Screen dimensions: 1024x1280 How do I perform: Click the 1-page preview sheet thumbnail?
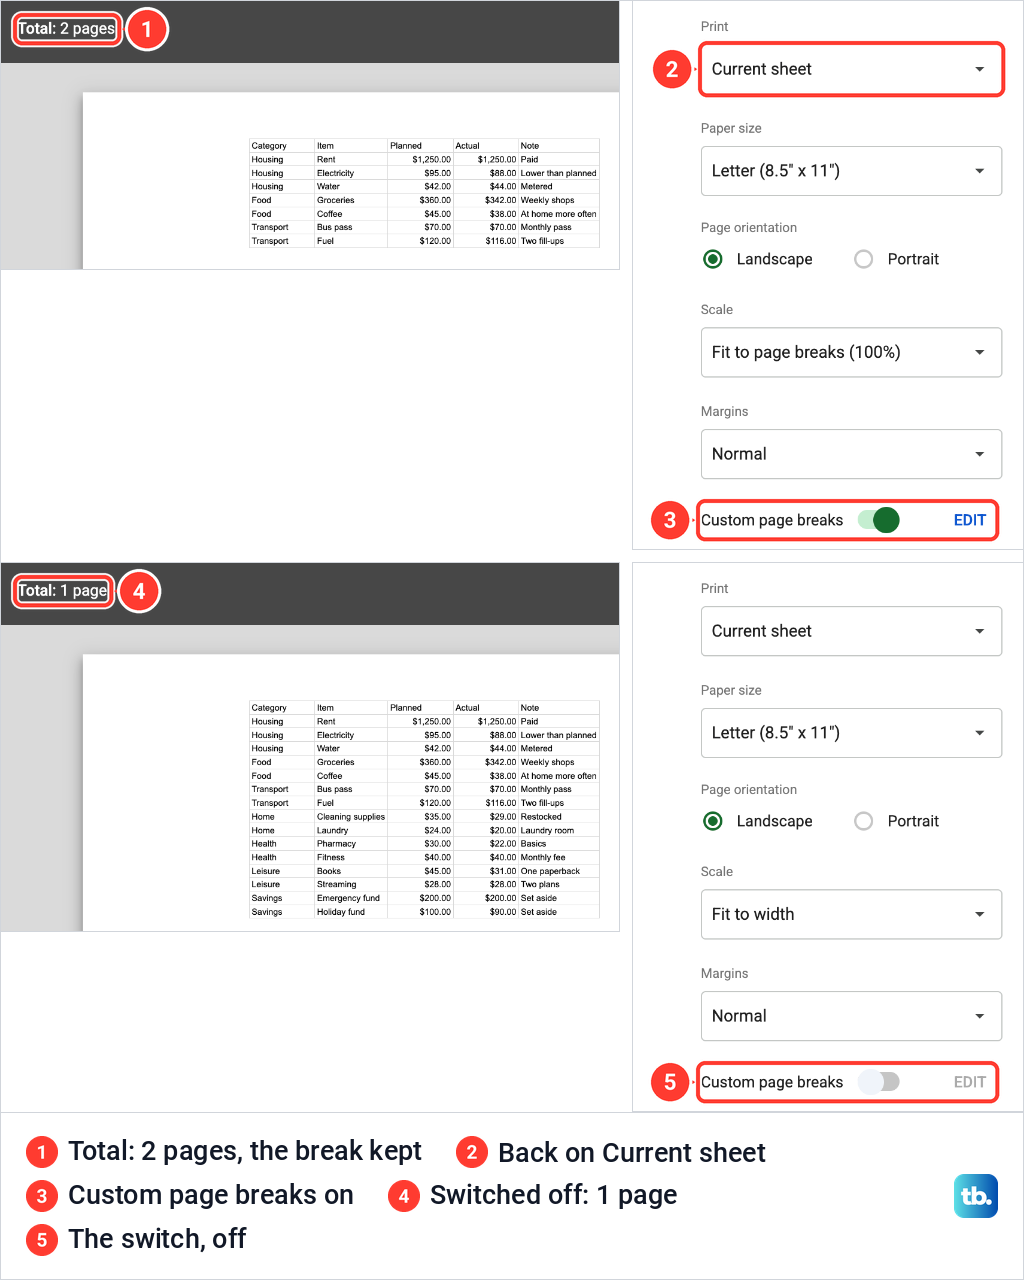tap(351, 793)
